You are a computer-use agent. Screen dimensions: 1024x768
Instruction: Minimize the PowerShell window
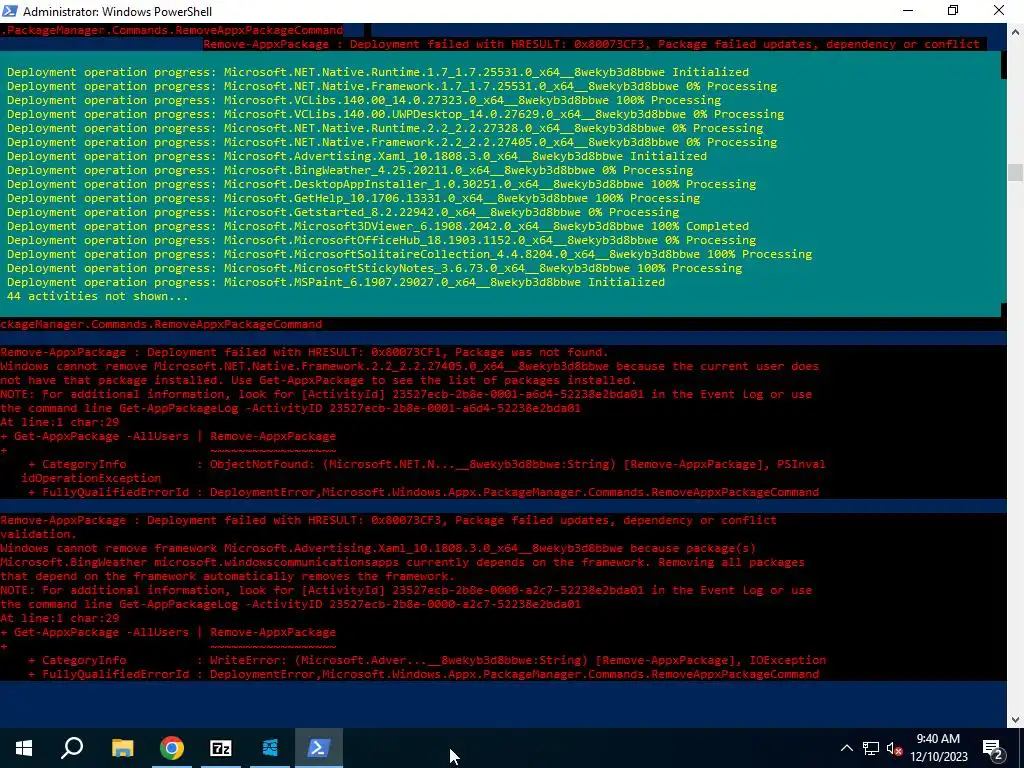tap(908, 10)
